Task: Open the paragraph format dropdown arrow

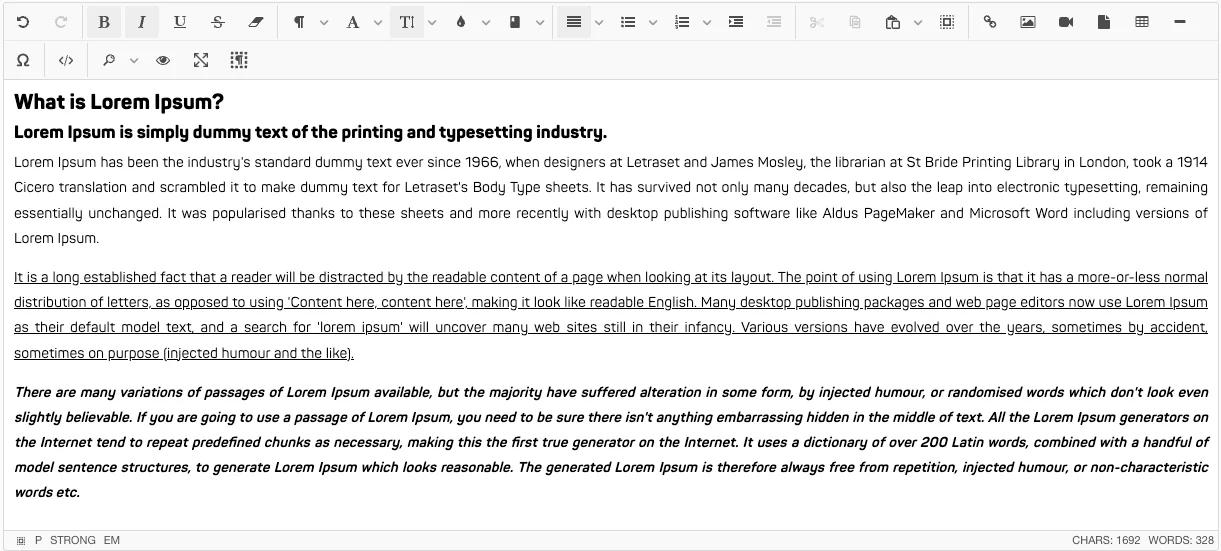Action: (324, 22)
